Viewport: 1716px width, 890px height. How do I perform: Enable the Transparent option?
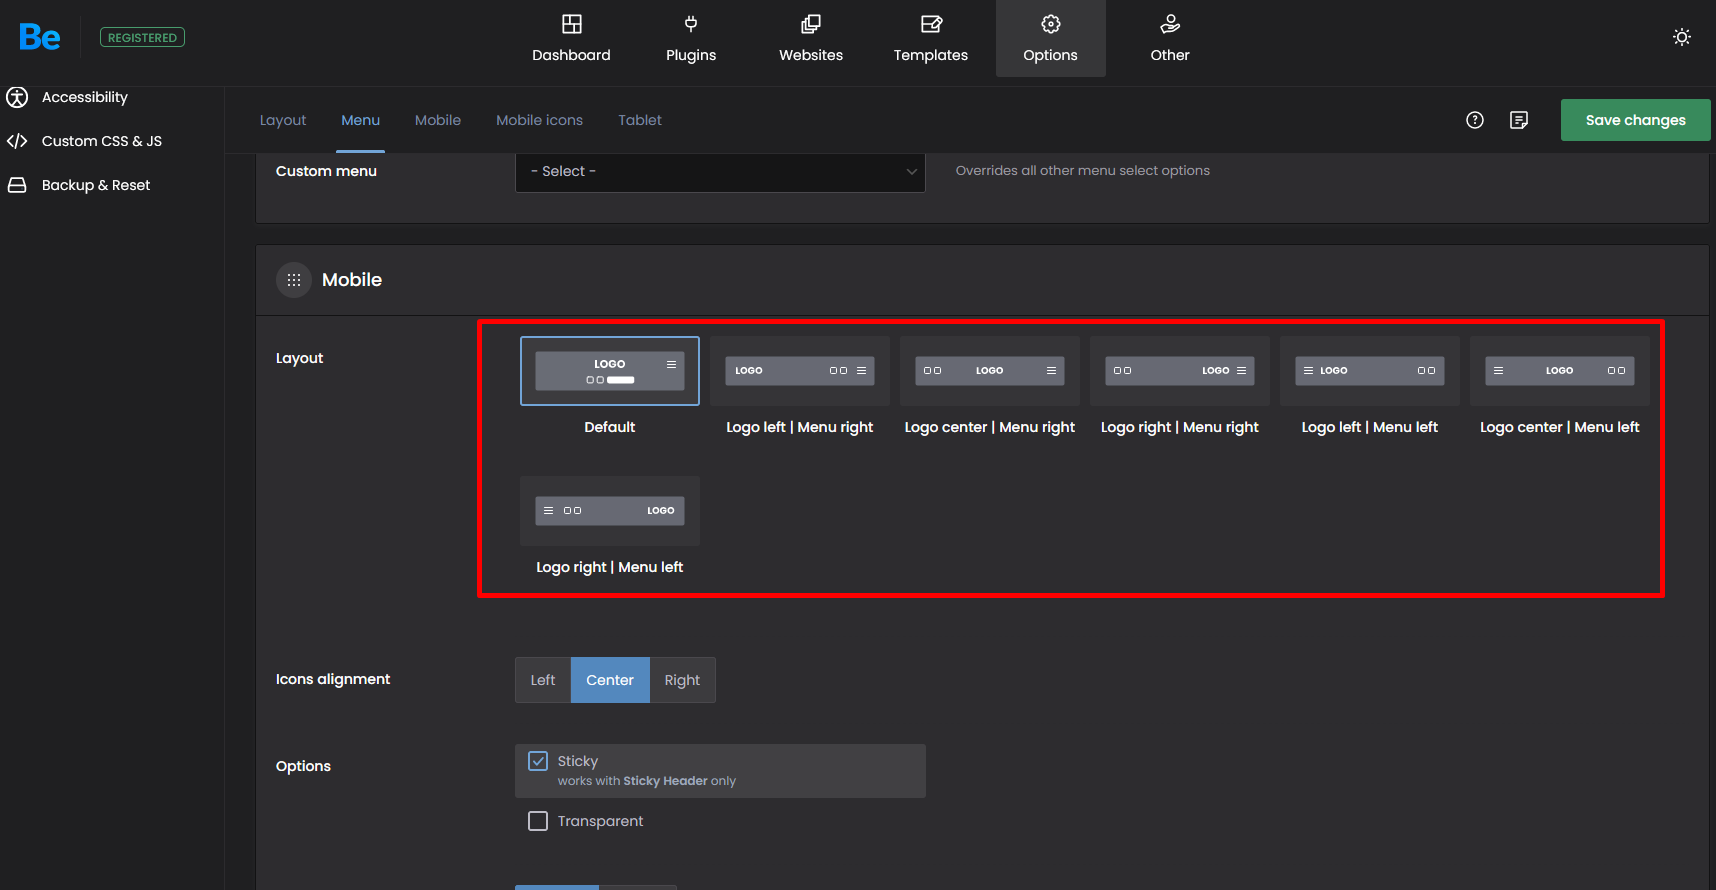538,821
